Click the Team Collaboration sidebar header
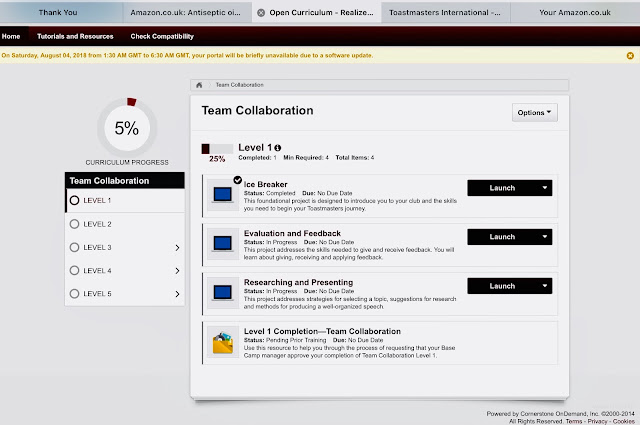Viewport: 640px width, 425px height. pos(124,180)
